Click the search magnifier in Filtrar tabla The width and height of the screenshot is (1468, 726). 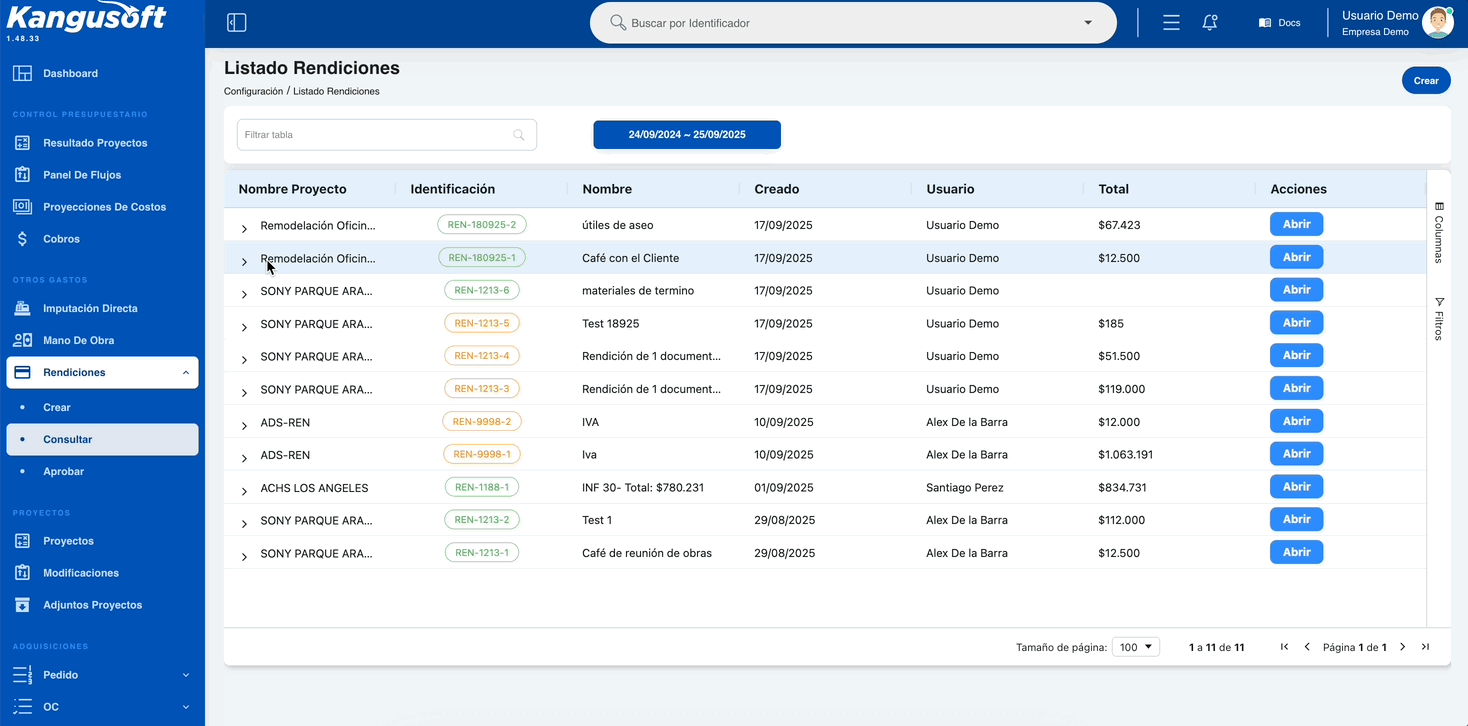(x=519, y=135)
